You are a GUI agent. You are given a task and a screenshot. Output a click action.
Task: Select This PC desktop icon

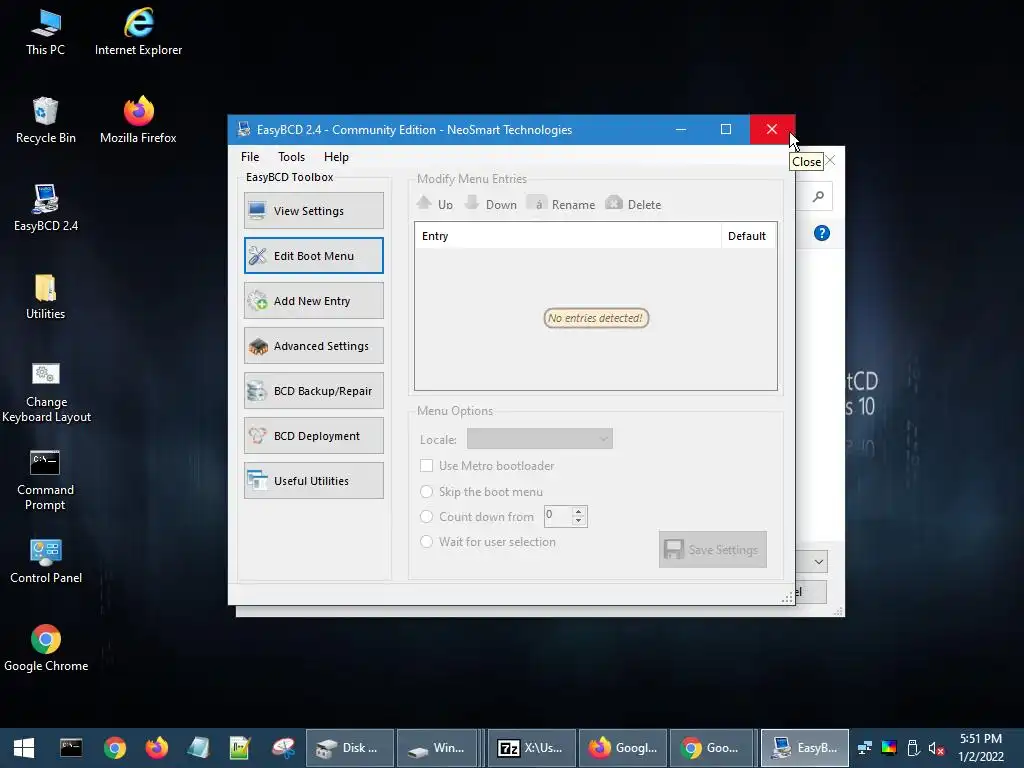click(46, 33)
